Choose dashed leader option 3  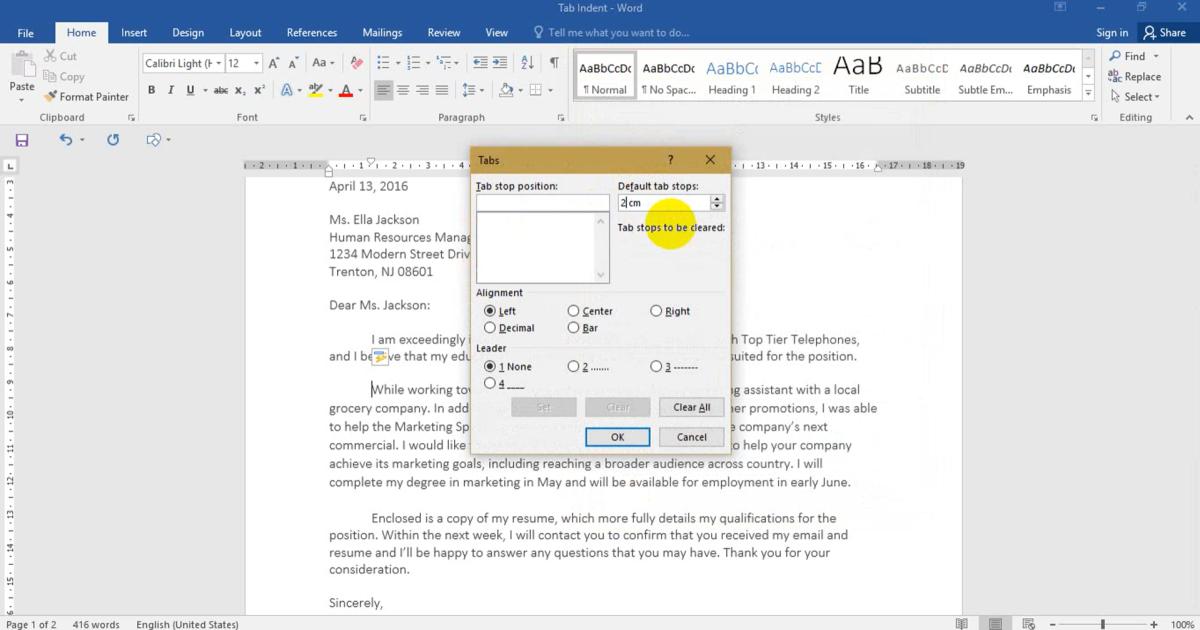click(x=656, y=367)
